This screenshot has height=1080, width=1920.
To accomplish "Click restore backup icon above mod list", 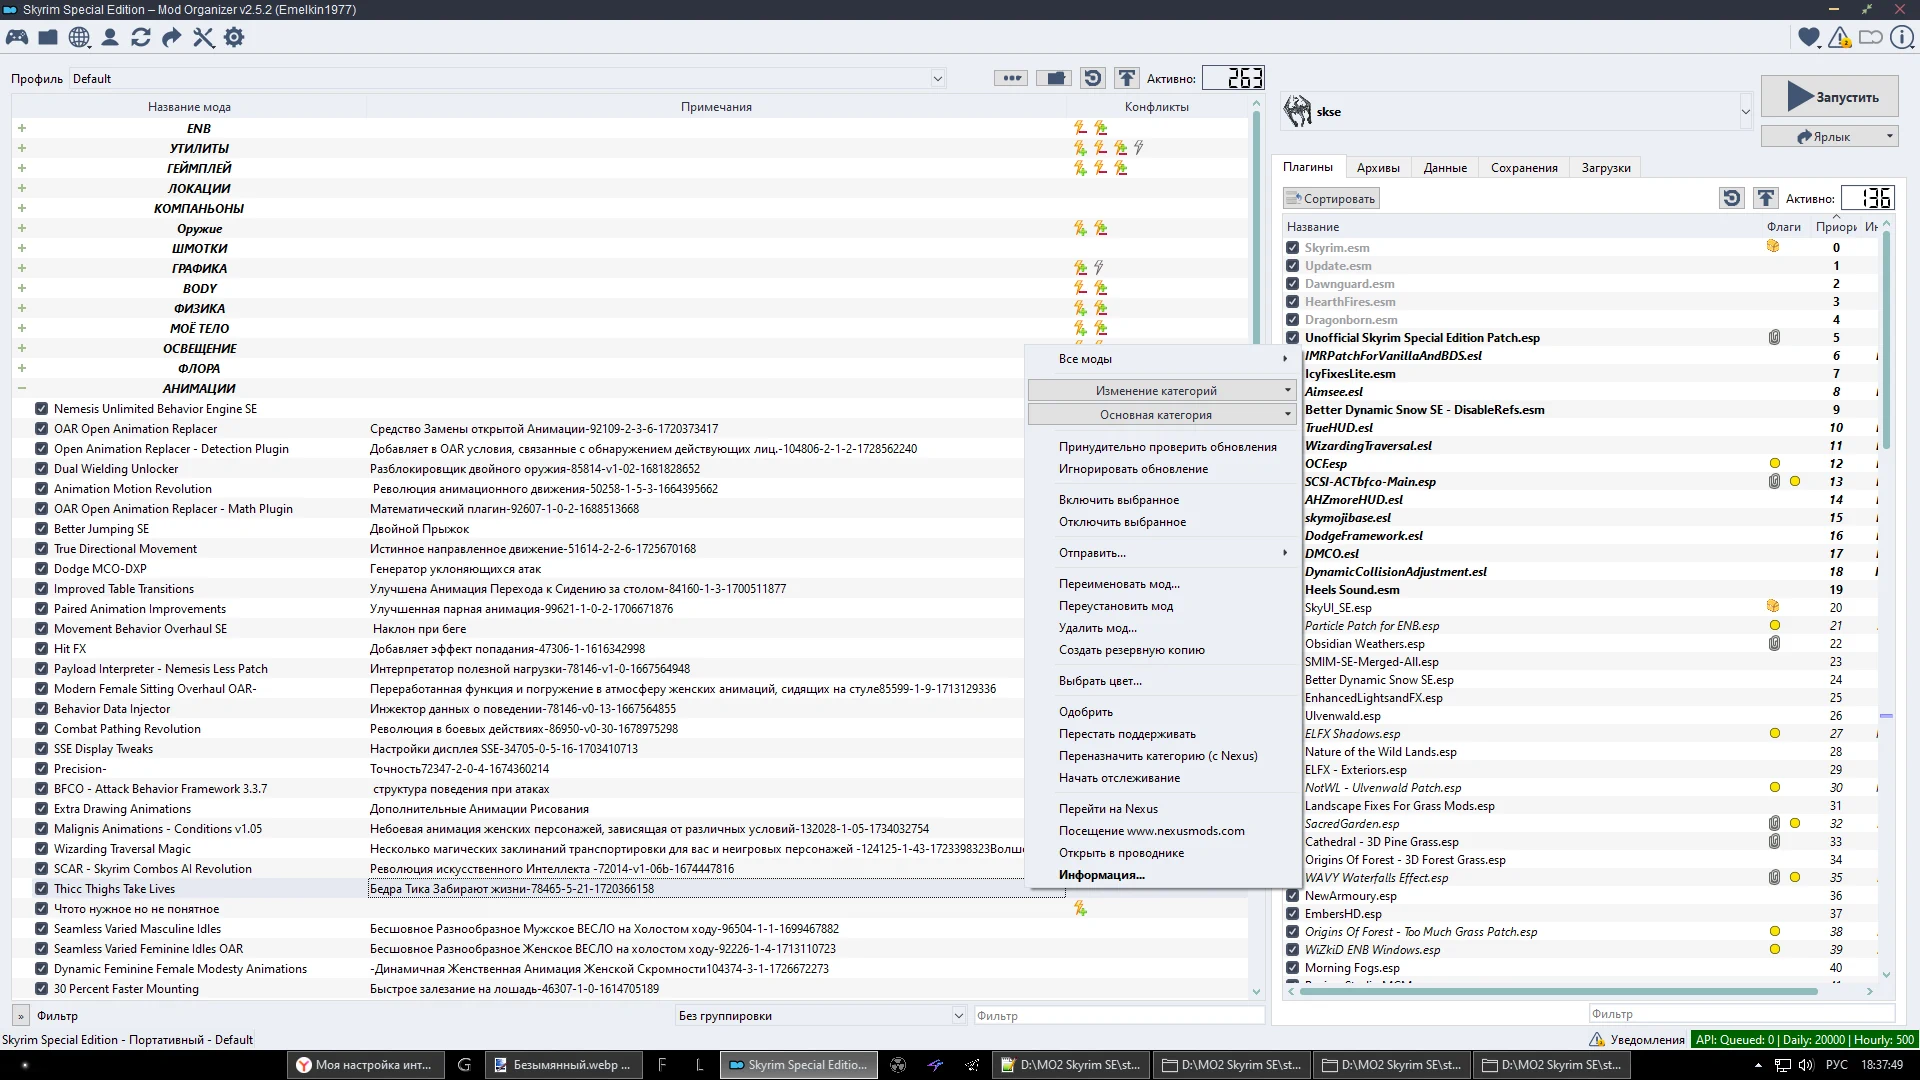I will click(1093, 78).
